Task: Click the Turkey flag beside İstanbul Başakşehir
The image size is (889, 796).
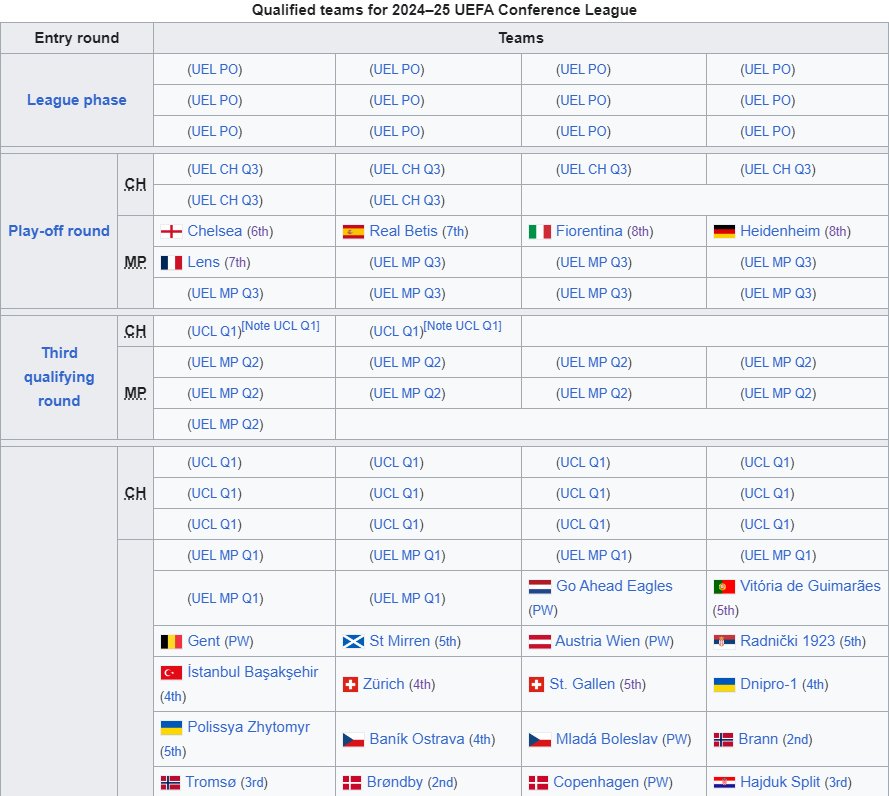Action: (171, 672)
